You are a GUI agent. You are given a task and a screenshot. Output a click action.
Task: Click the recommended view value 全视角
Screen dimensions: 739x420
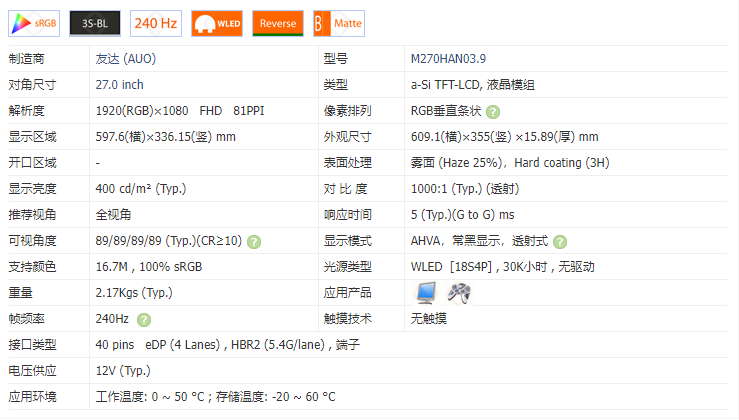click(x=113, y=214)
